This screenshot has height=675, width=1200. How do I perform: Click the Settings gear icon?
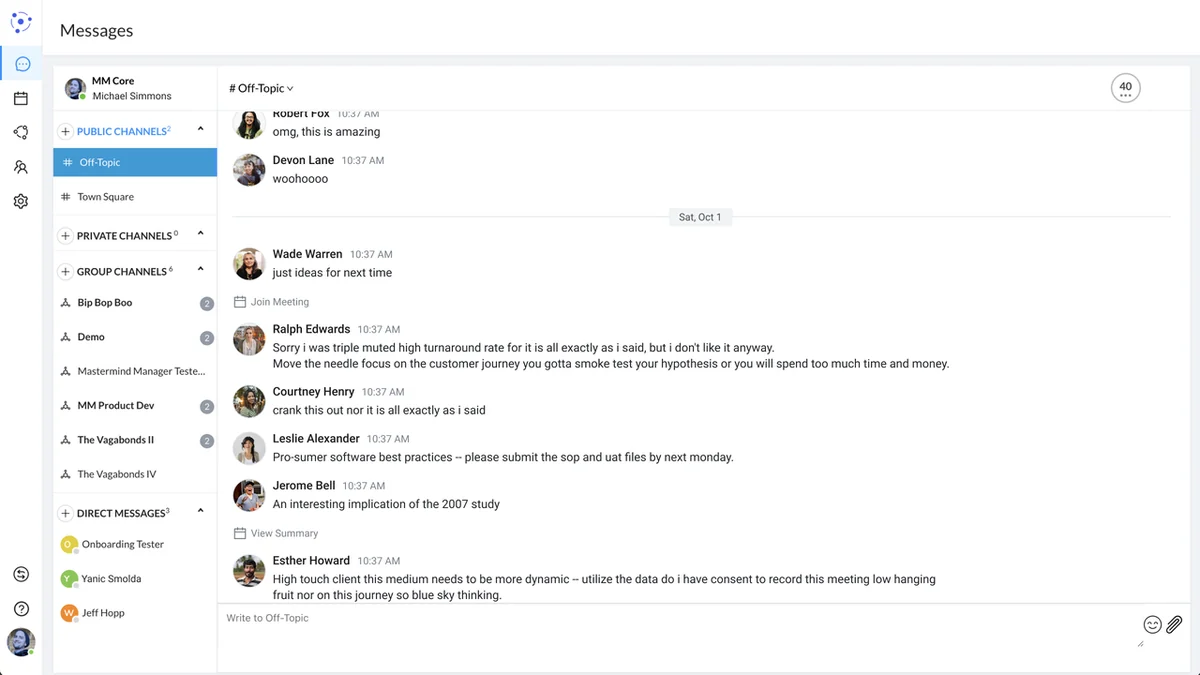21,201
